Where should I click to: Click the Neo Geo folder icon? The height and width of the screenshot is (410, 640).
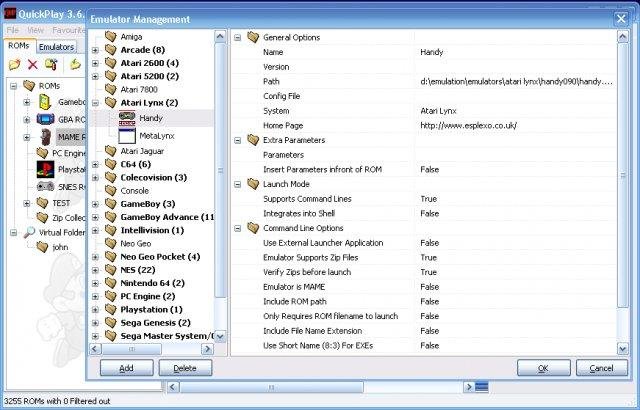pyautogui.click(x=111, y=243)
